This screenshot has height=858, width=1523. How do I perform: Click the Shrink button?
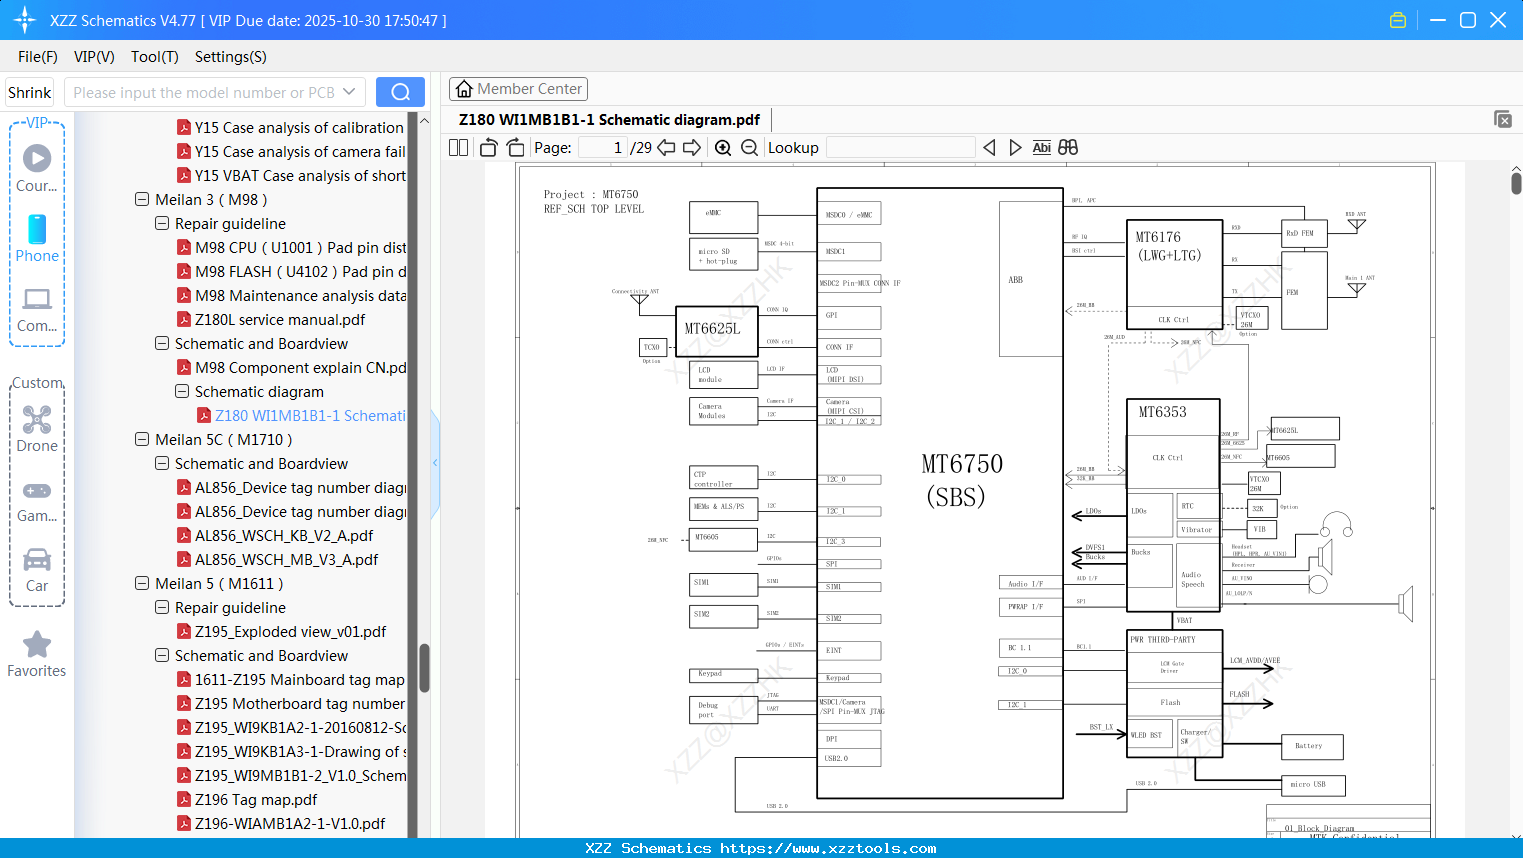click(x=29, y=91)
